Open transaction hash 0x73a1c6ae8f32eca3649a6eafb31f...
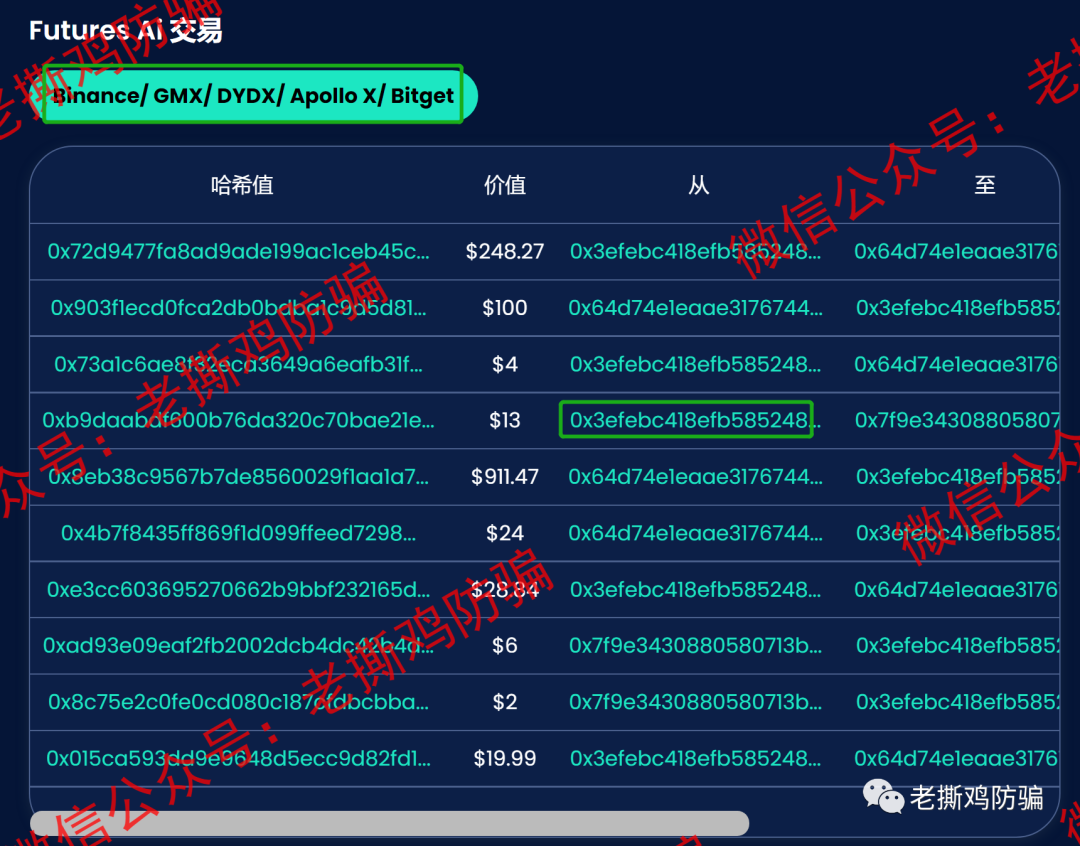Image resolution: width=1080 pixels, height=846 pixels. click(238, 364)
